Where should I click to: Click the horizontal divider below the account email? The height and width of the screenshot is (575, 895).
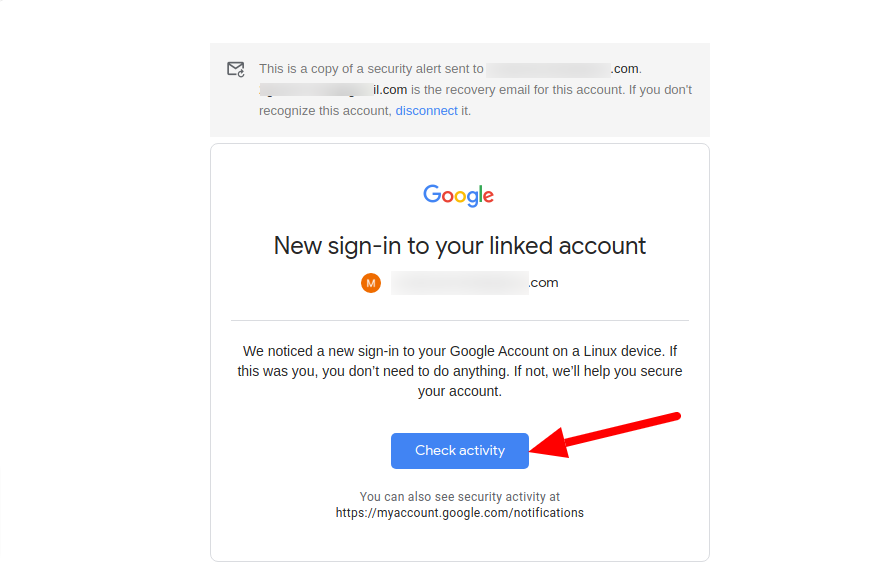click(x=459, y=320)
